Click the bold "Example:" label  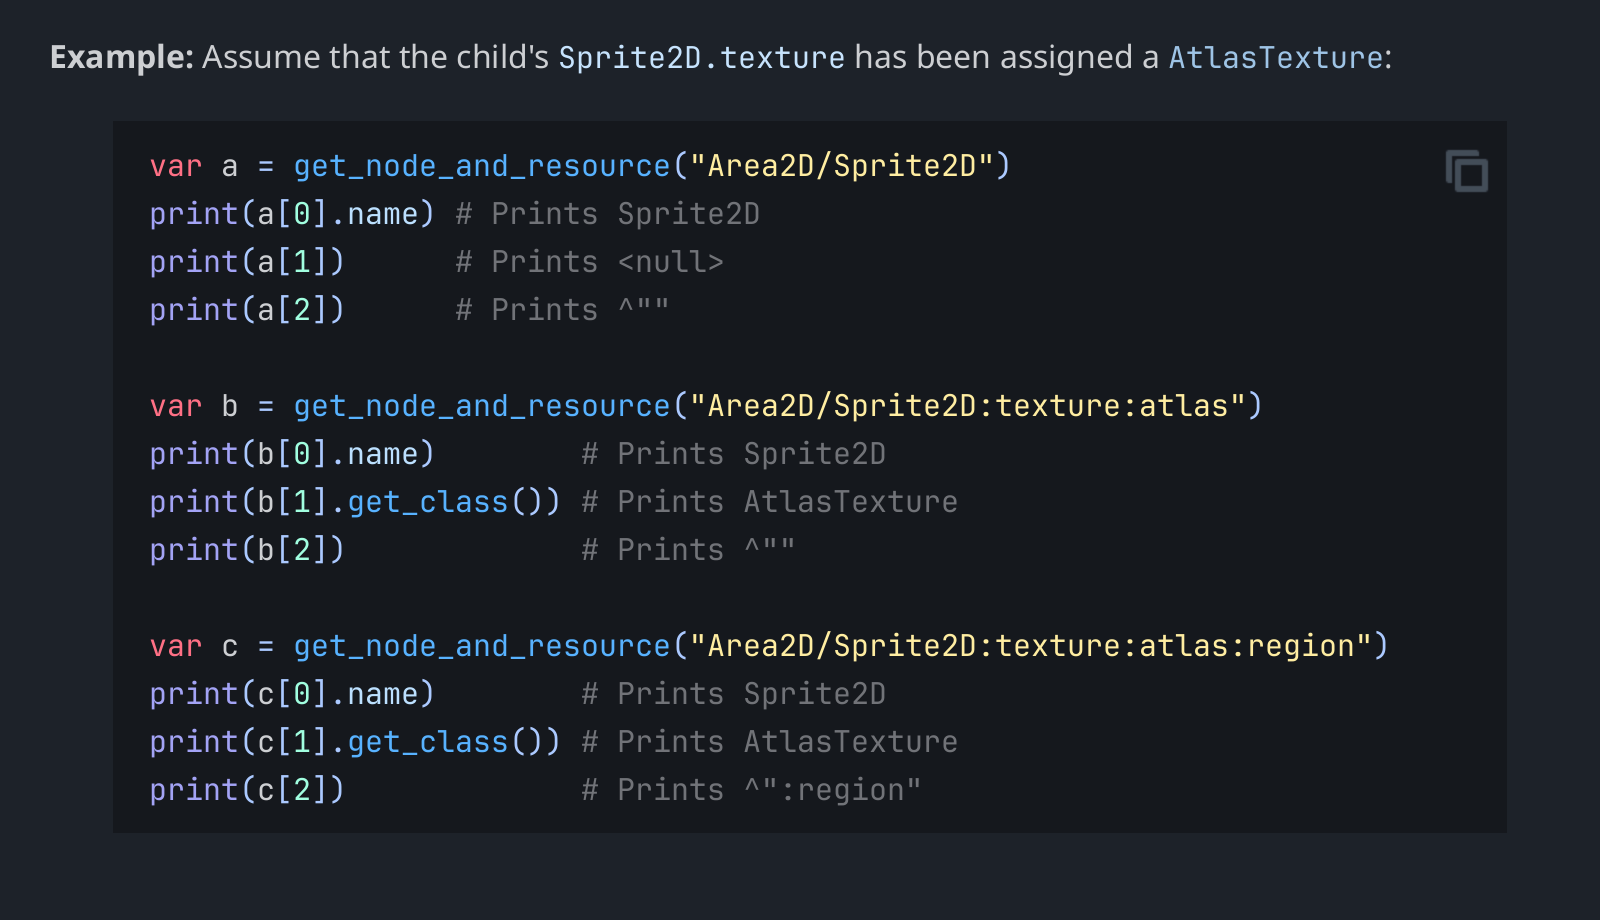[121, 58]
